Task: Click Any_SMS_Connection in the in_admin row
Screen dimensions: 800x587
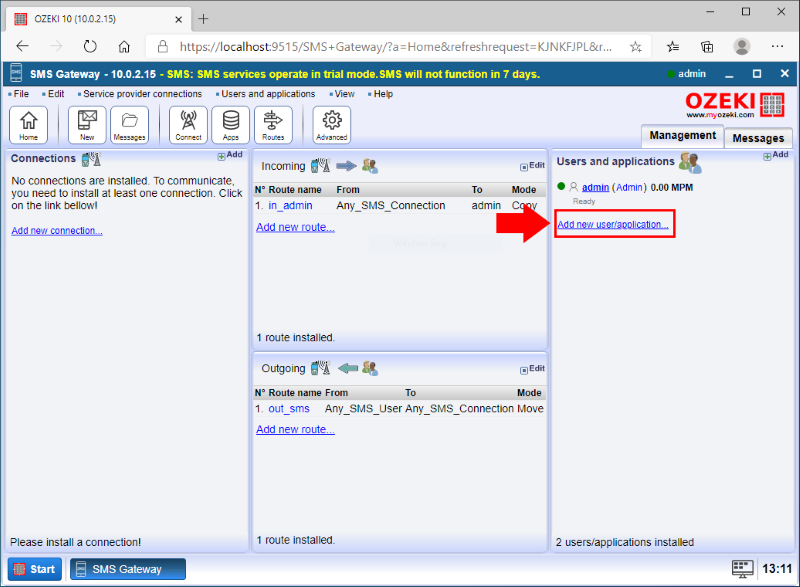Action: 391,206
